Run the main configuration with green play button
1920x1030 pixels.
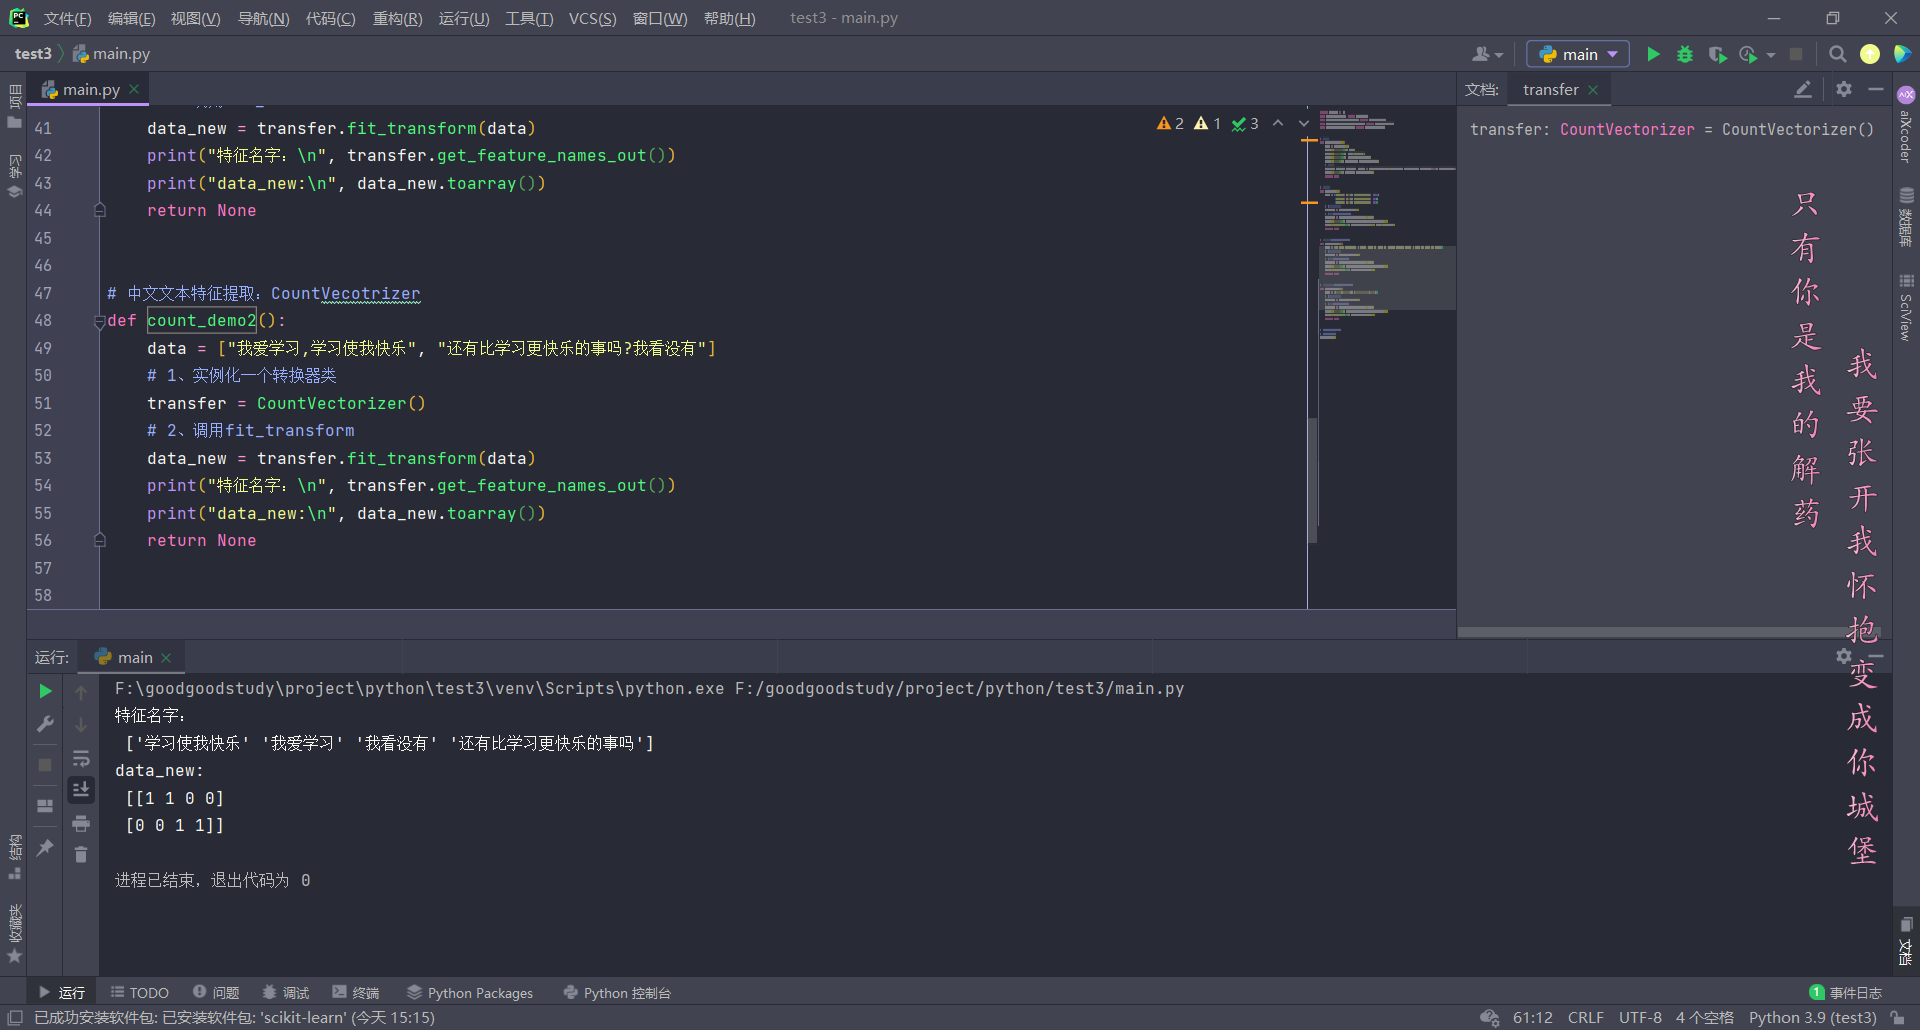pyautogui.click(x=1653, y=54)
